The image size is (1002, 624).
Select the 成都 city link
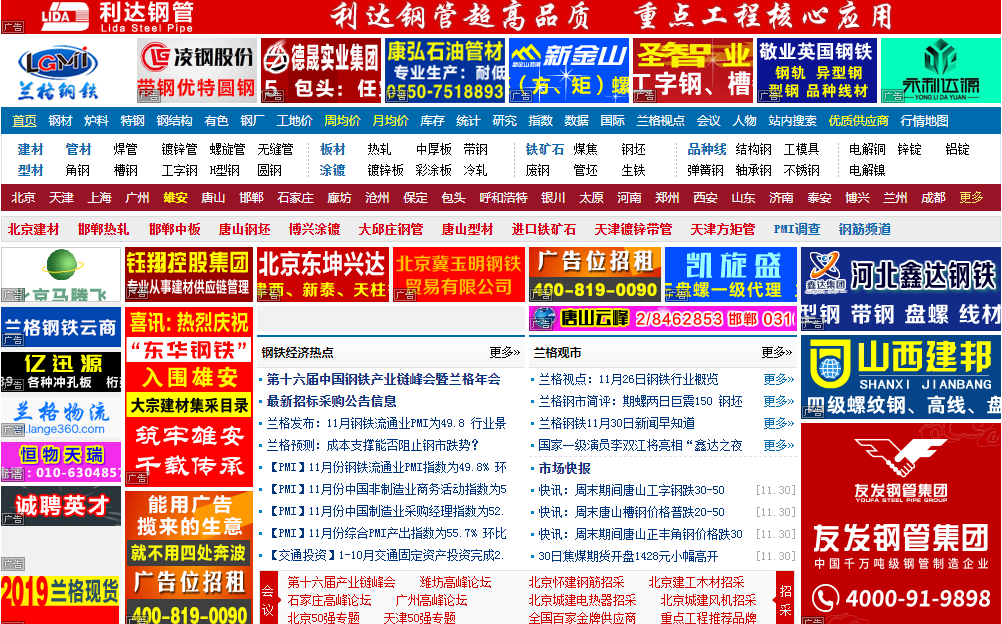tap(933, 198)
